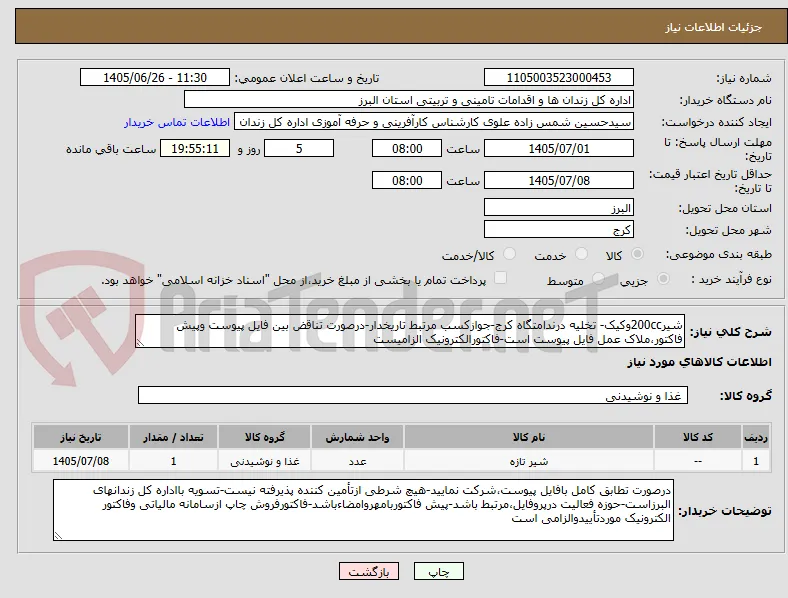The width and height of the screenshot is (788, 598).
Task: Click the delivery province field البرز
Action: (558, 208)
